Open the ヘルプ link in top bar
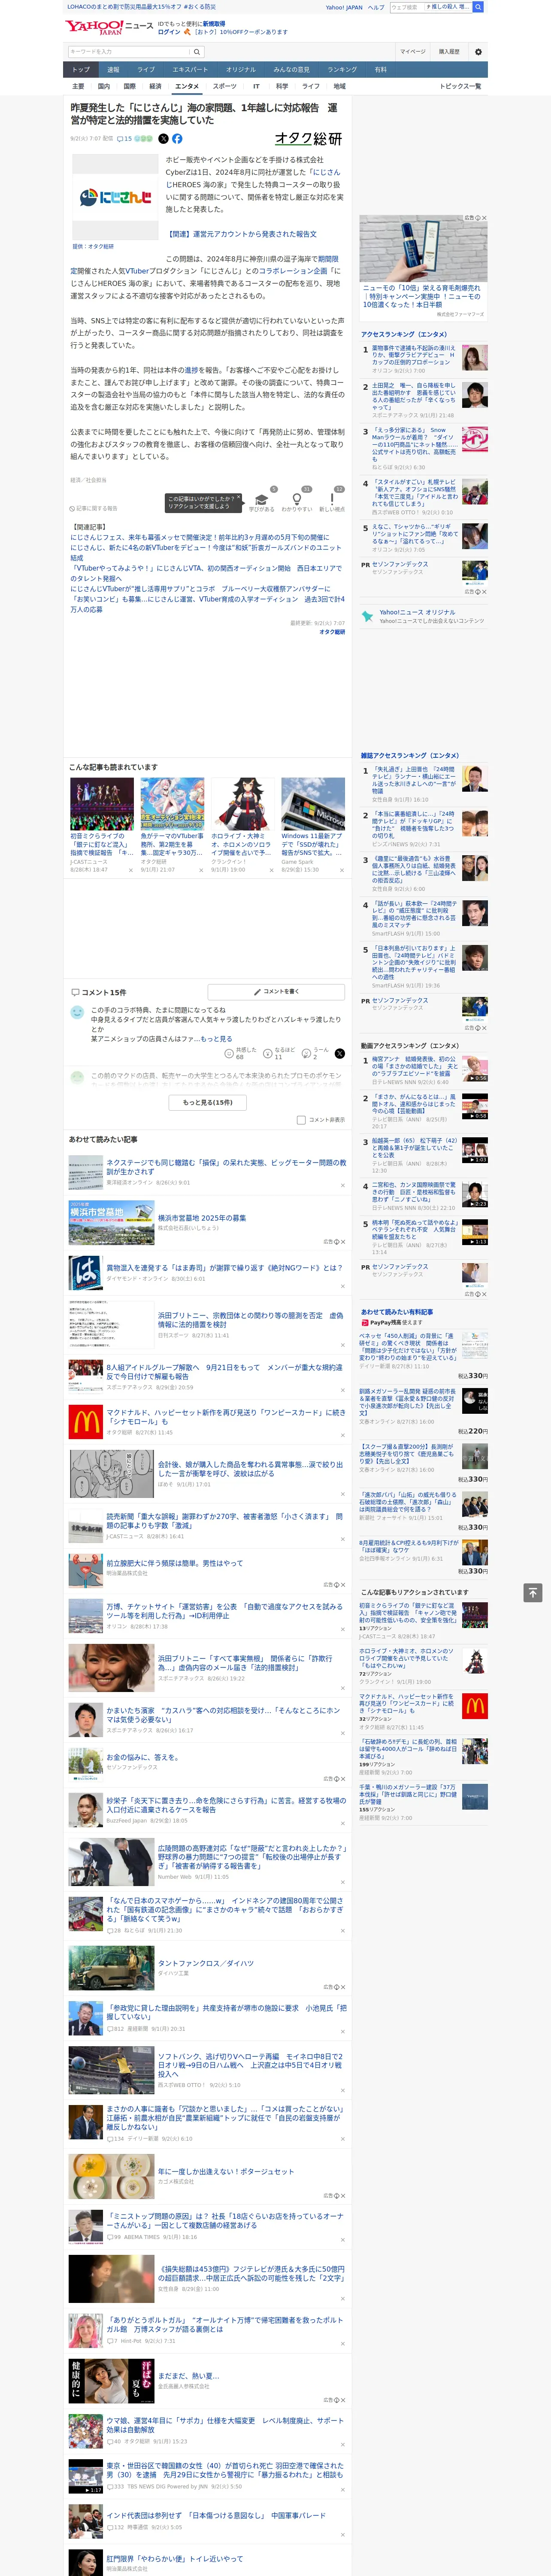Screen dimensions: 551x2576 pos(376,7)
